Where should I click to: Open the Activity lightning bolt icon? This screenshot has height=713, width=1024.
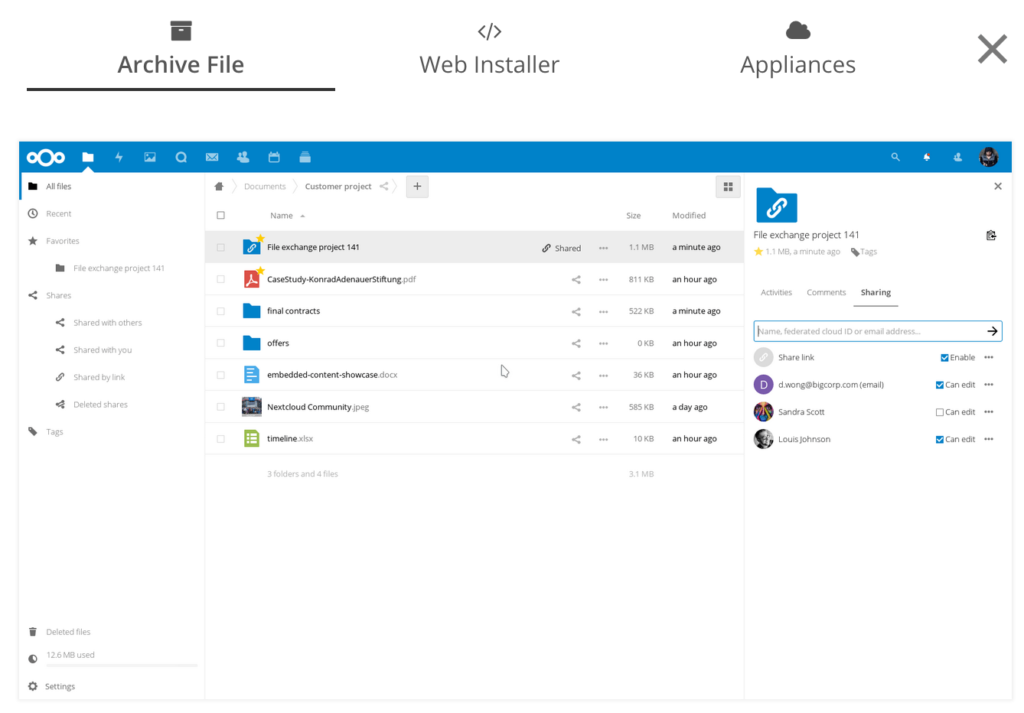(119, 157)
